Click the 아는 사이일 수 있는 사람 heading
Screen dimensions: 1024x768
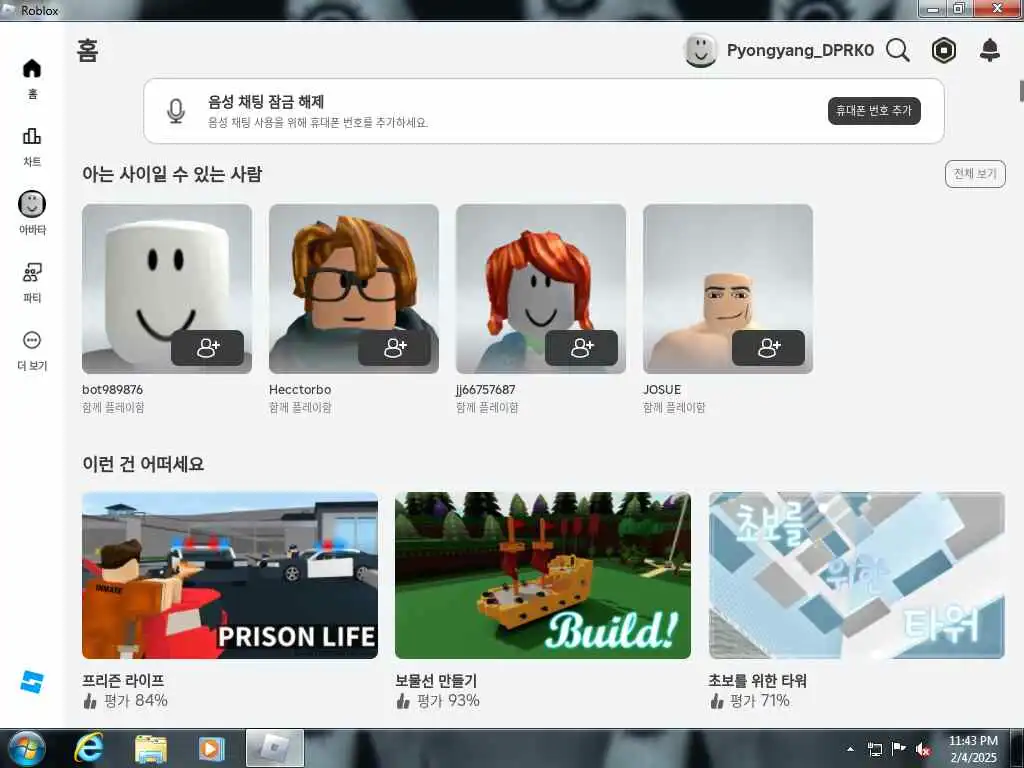point(172,174)
